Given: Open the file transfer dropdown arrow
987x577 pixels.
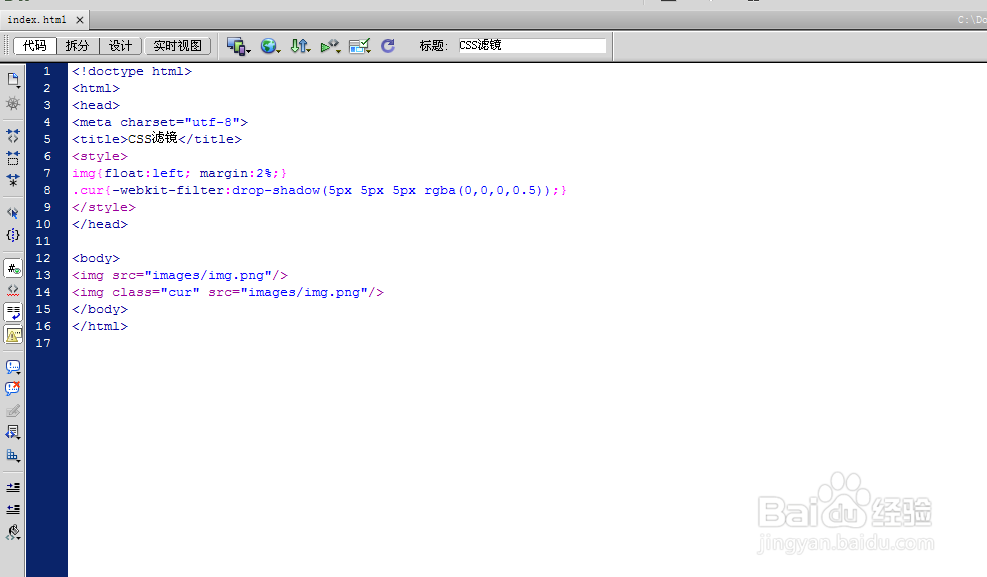Looking at the screenshot, I should pyautogui.click(x=308, y=51).
